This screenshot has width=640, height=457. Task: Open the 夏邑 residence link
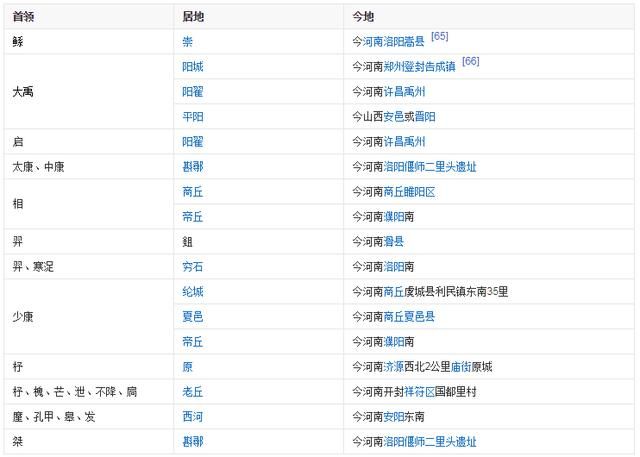pos(193,317)
